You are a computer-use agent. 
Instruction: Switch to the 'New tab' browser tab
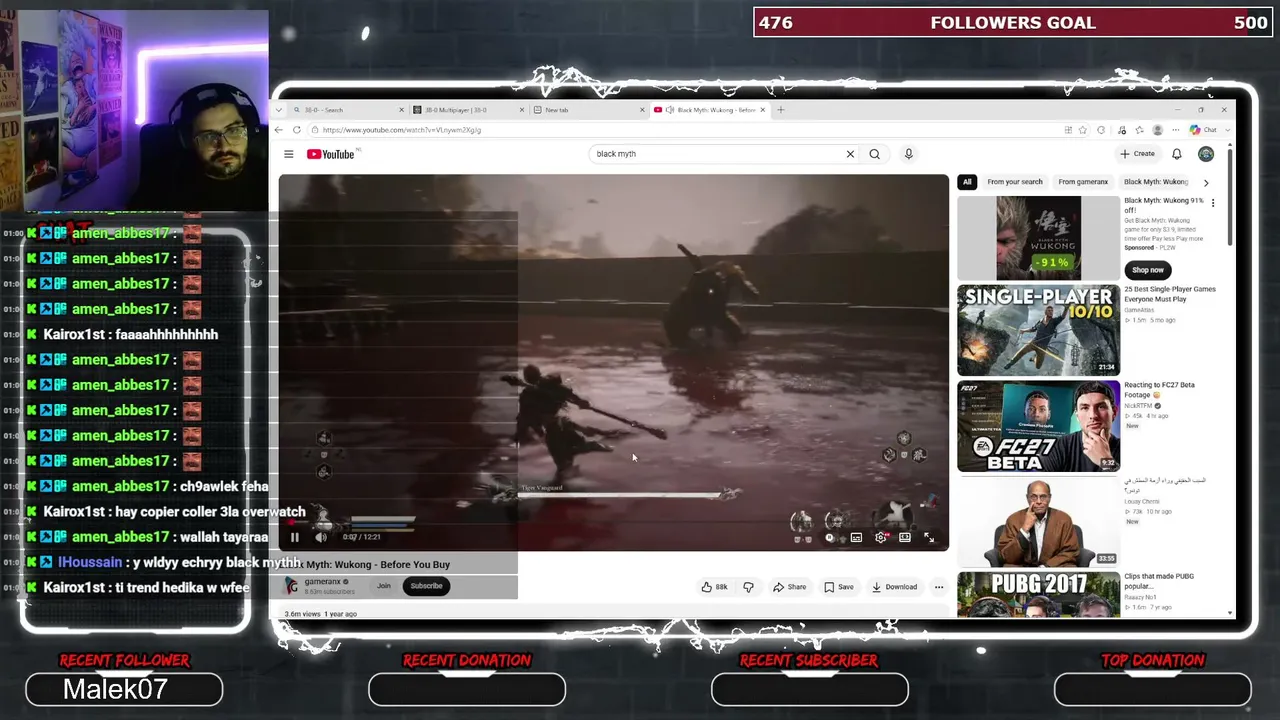588,110
